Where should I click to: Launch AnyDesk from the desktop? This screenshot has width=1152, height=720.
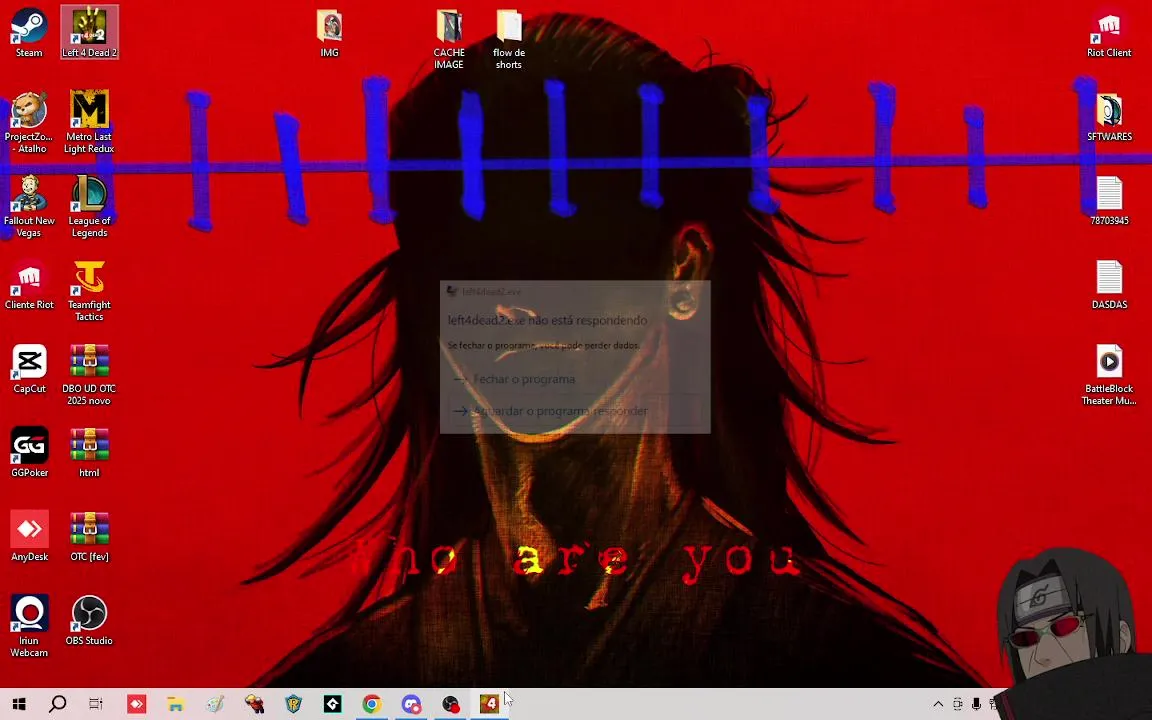(29, 536)
